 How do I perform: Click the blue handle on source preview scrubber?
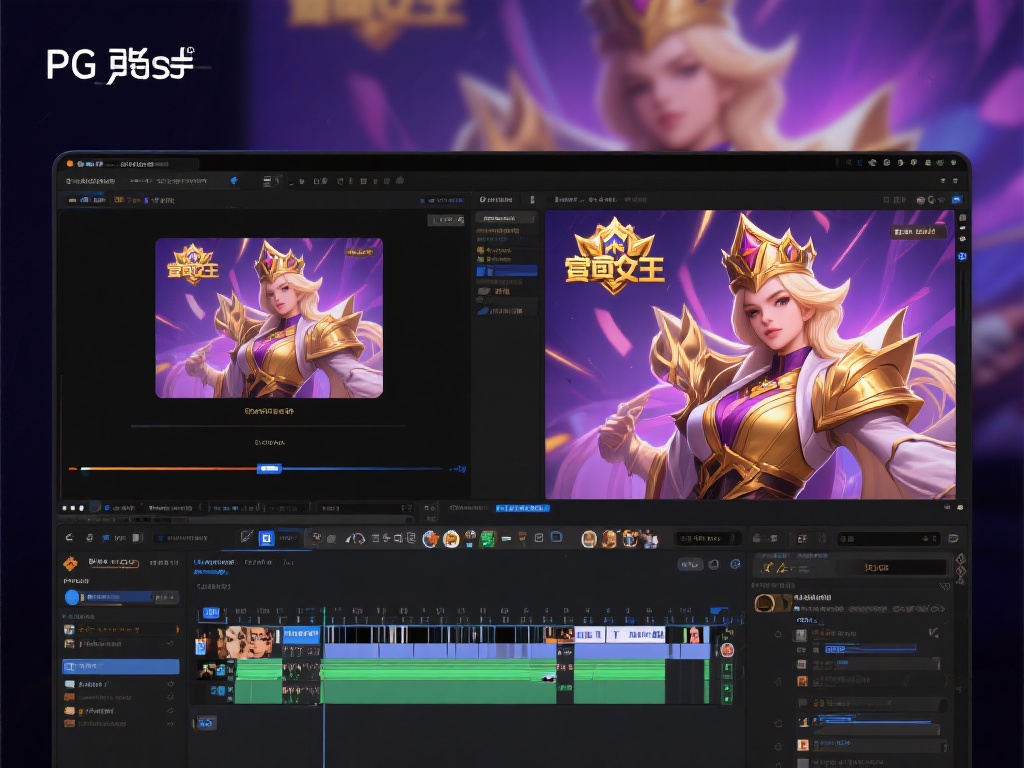[269, 468]
